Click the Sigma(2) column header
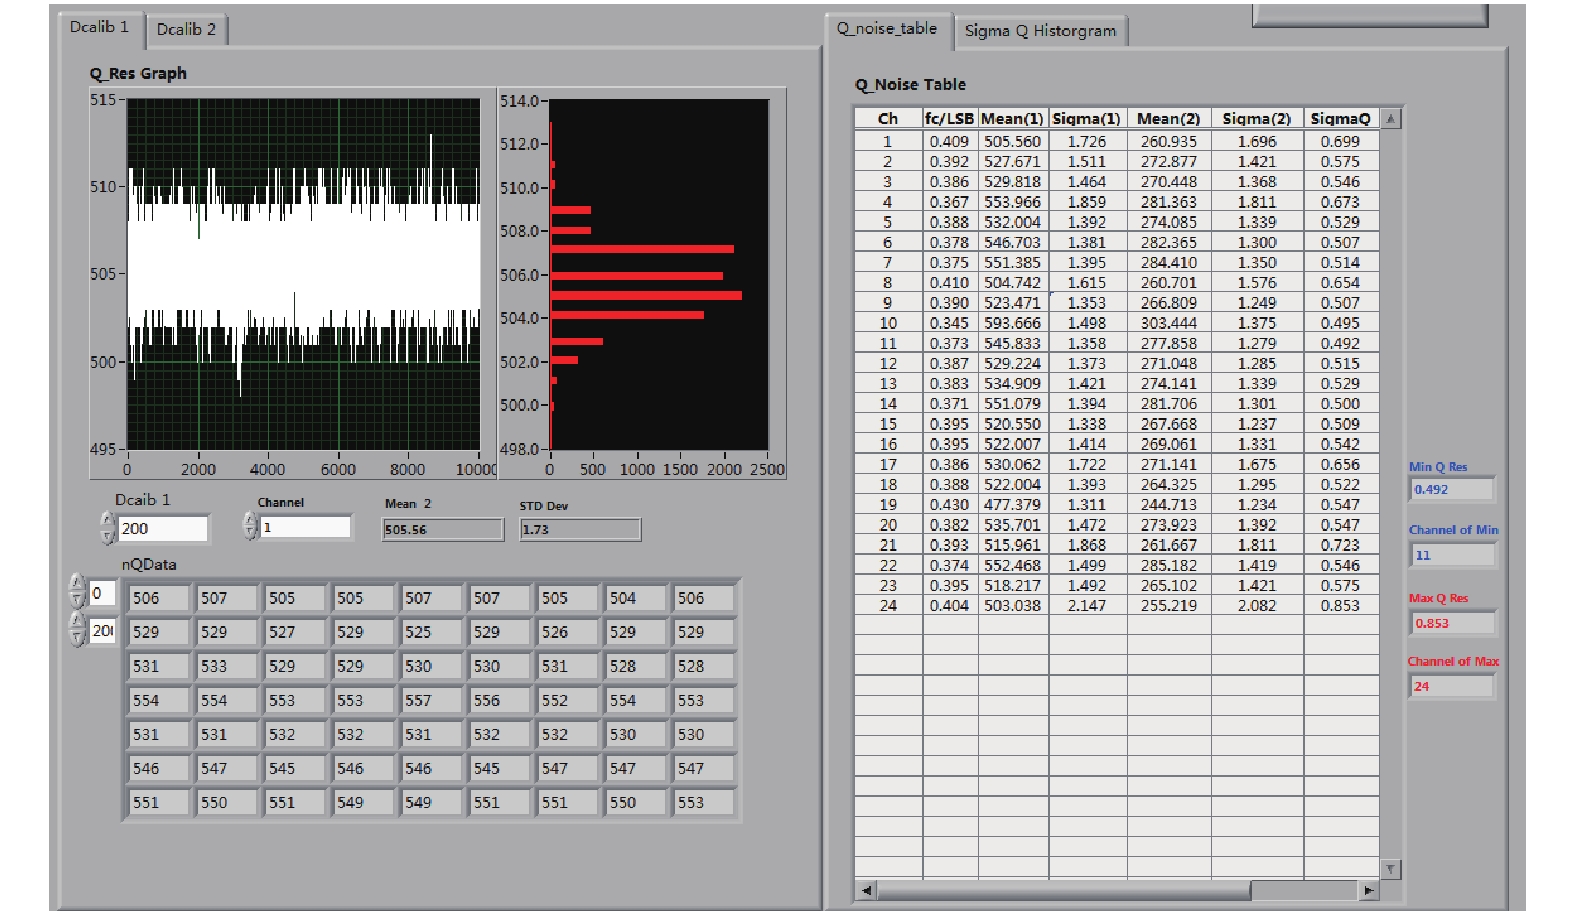Image resolution: width=1575 pixels, height=915 pixels. [1257, 119]
